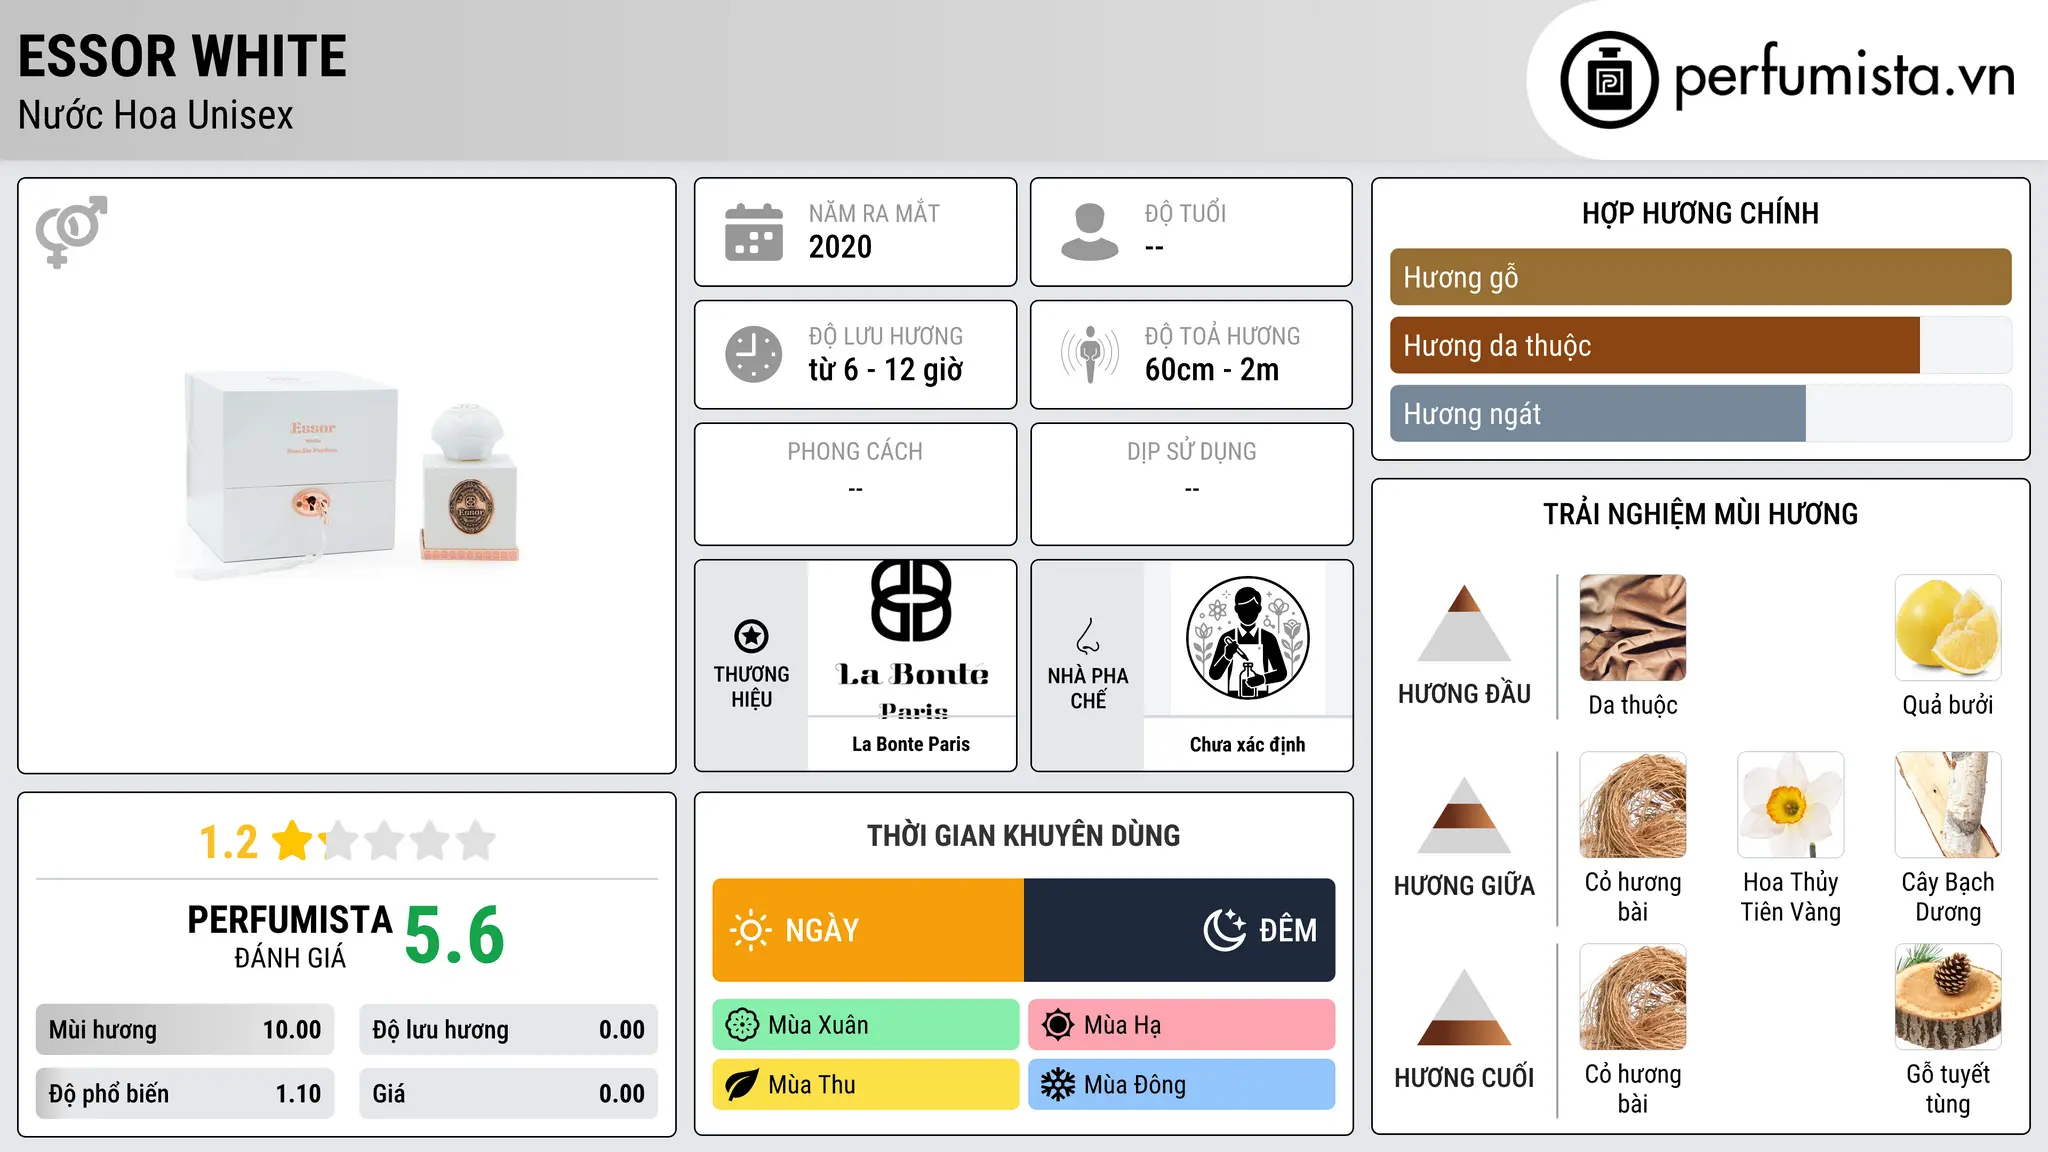The image size is (2048, 1152).
Task: Select the Ngày daytime block
Action: (x=868, y=930)
